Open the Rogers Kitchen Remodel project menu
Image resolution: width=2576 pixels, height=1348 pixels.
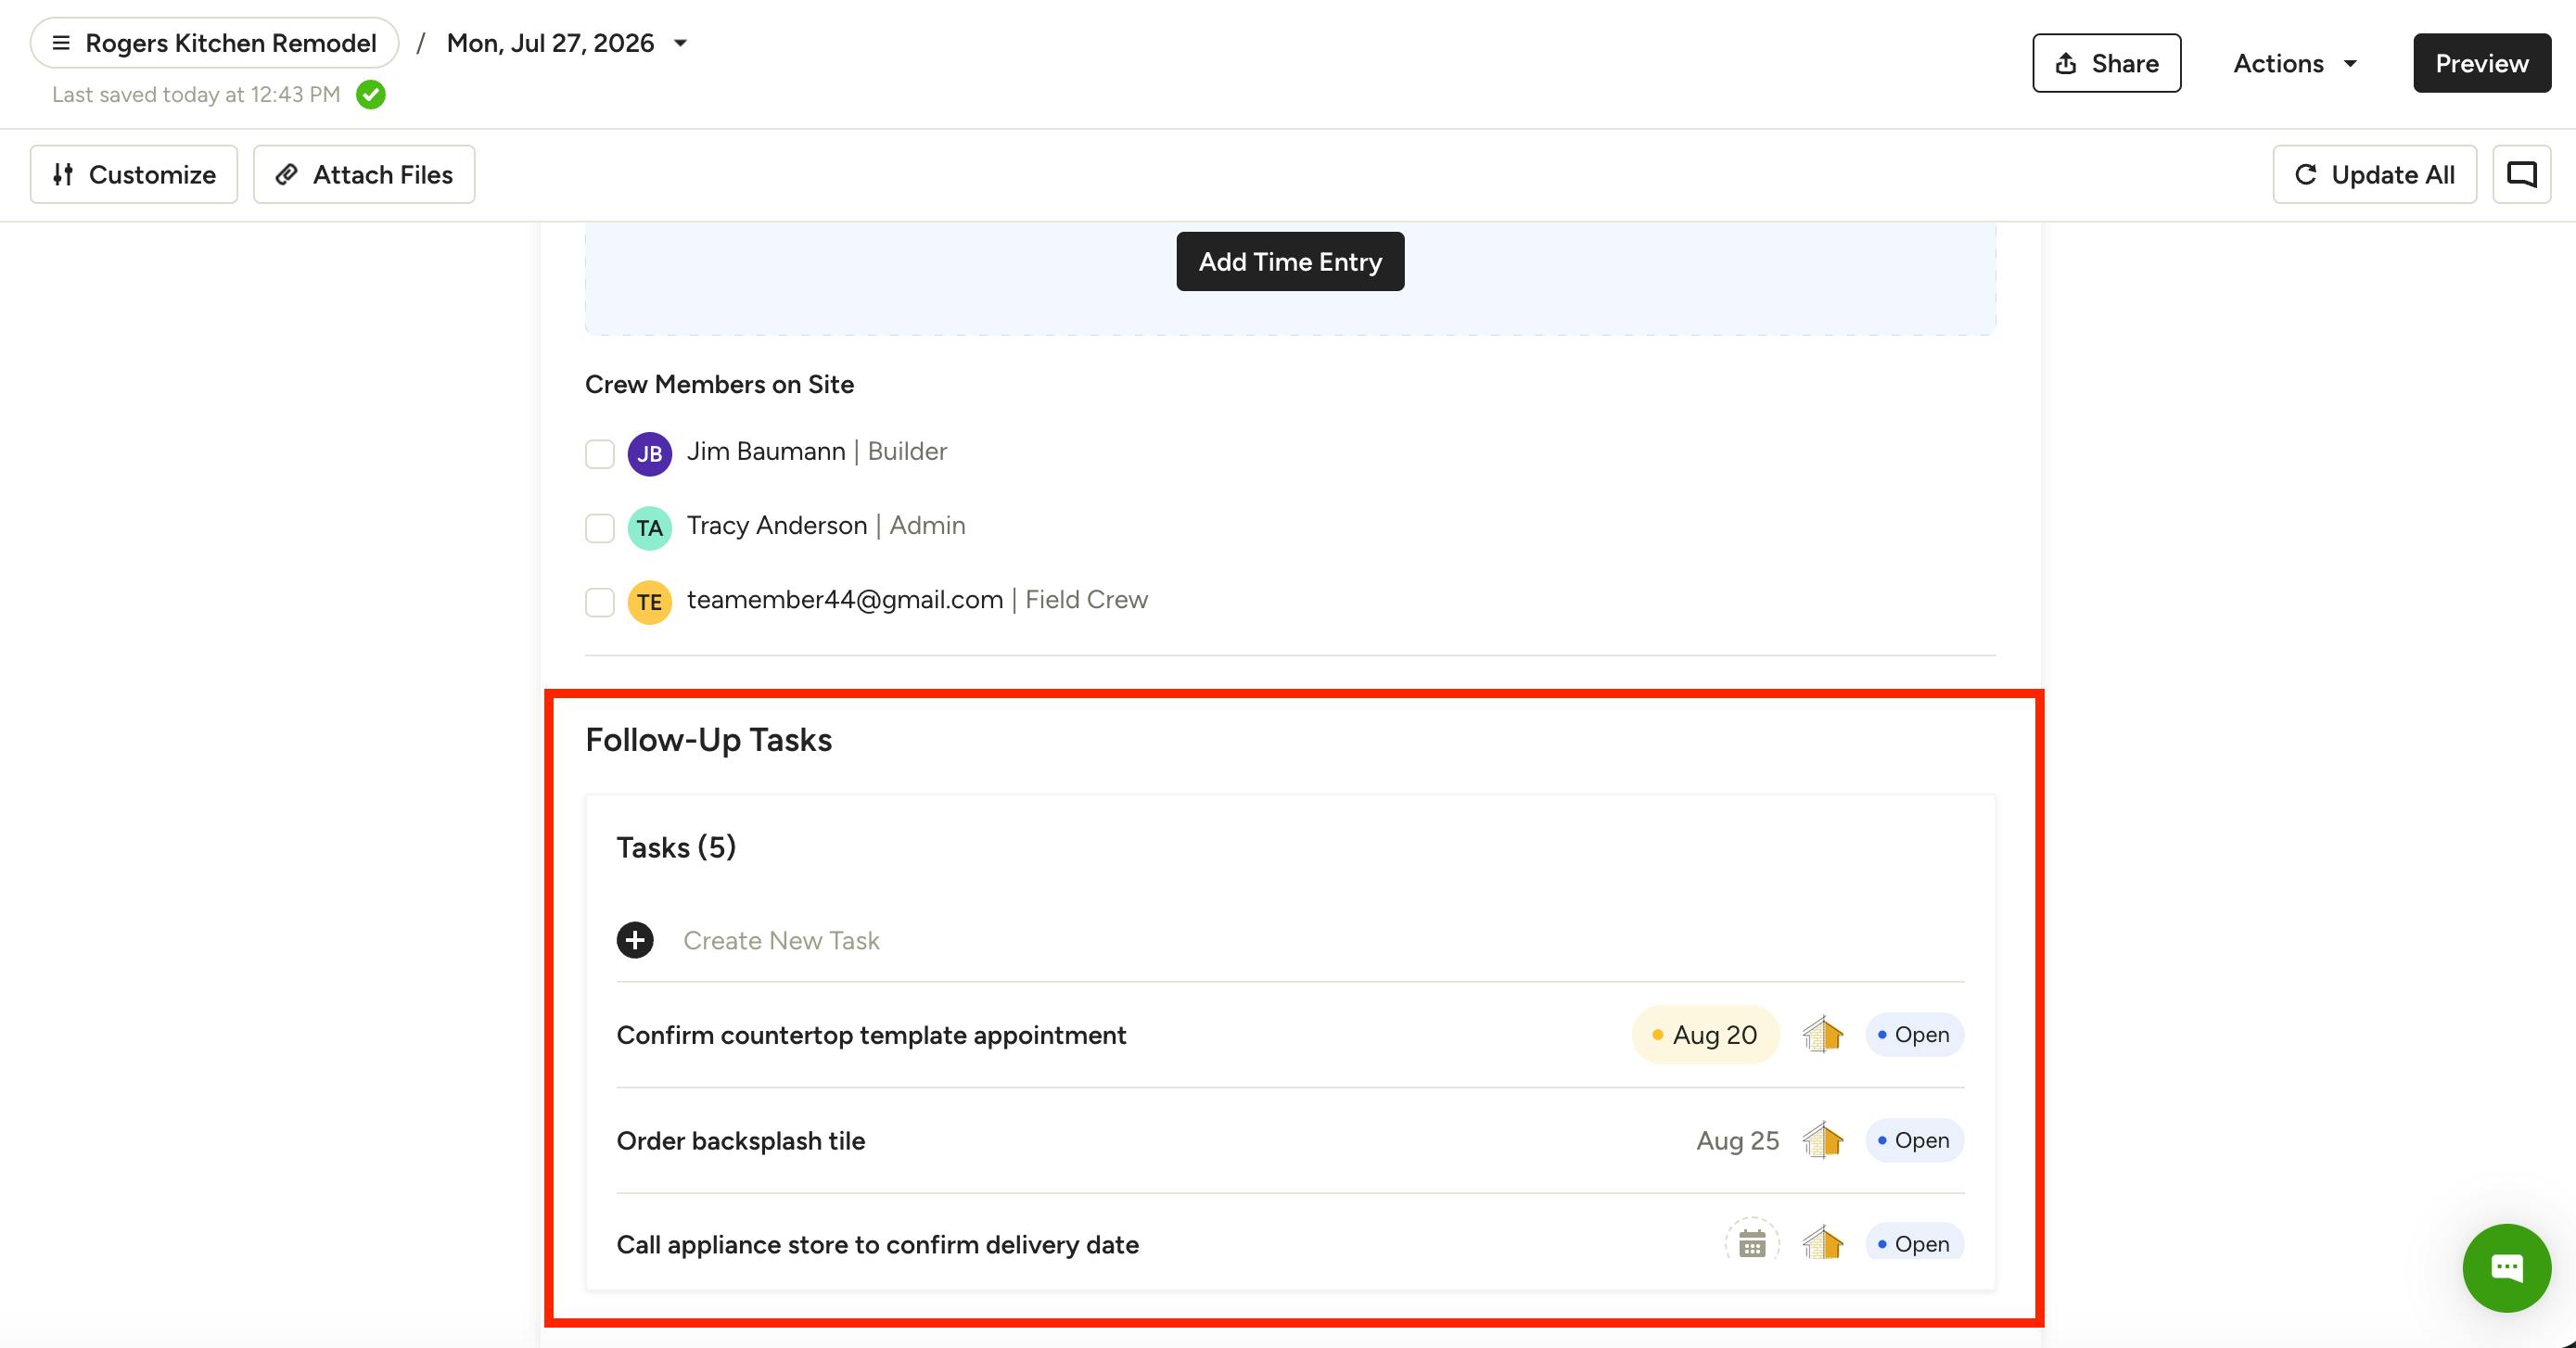tap(214, 43)
